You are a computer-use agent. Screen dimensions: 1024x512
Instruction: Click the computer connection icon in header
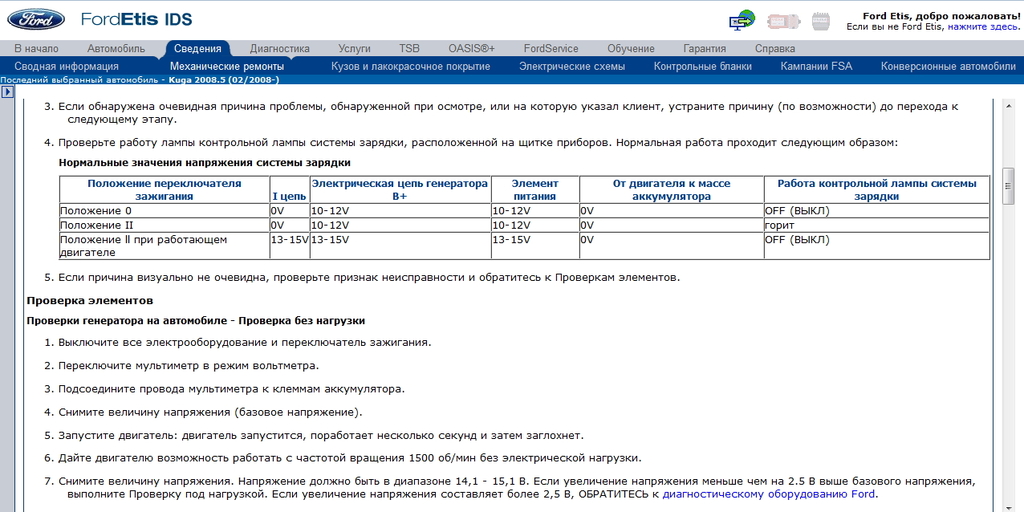(x=742, y=20)
